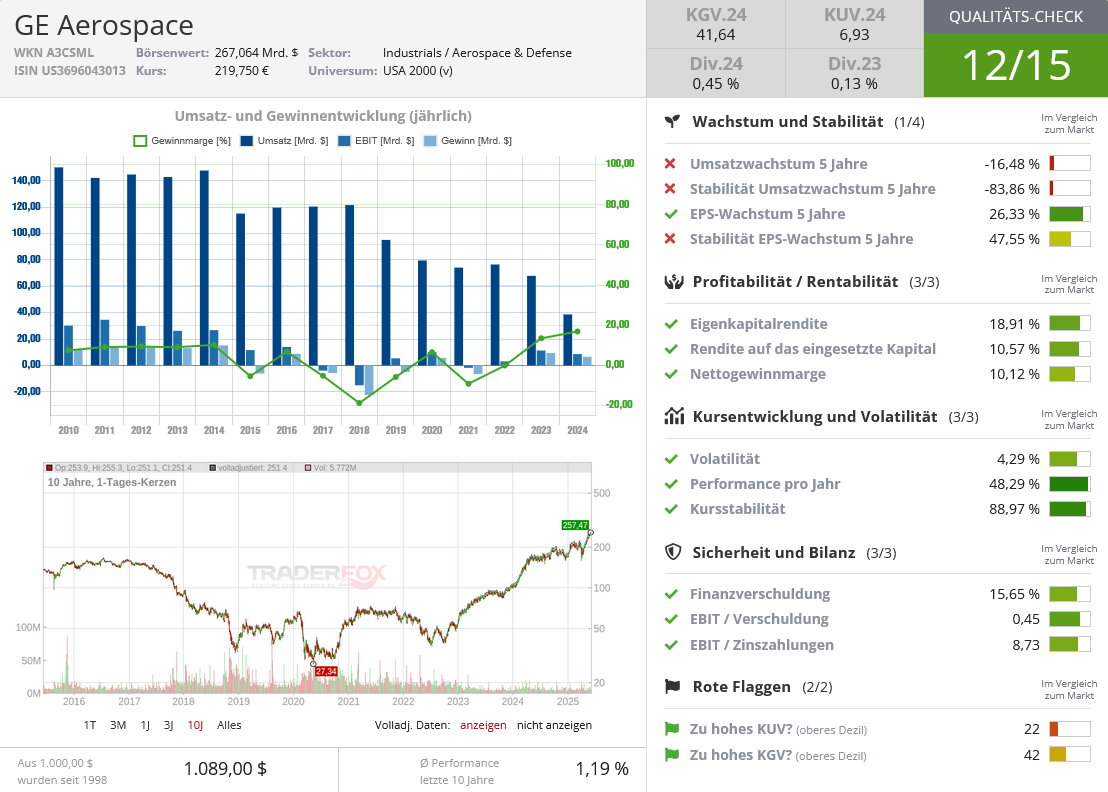Click the 257,47 price marker on chart

(575, 525)
